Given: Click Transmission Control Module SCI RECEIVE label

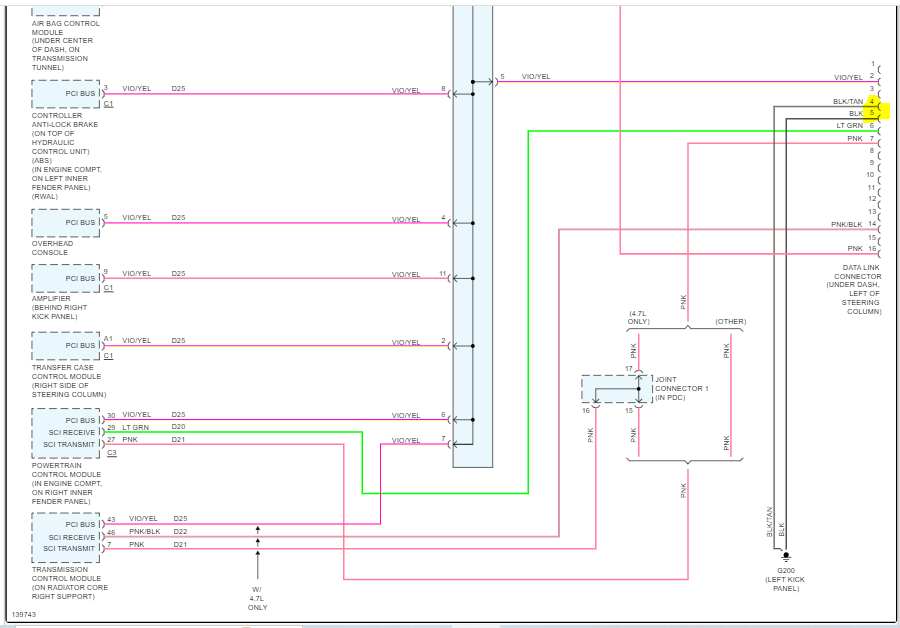Looking at the screenshot, I should pyautogui.click(x=72, y=537).
